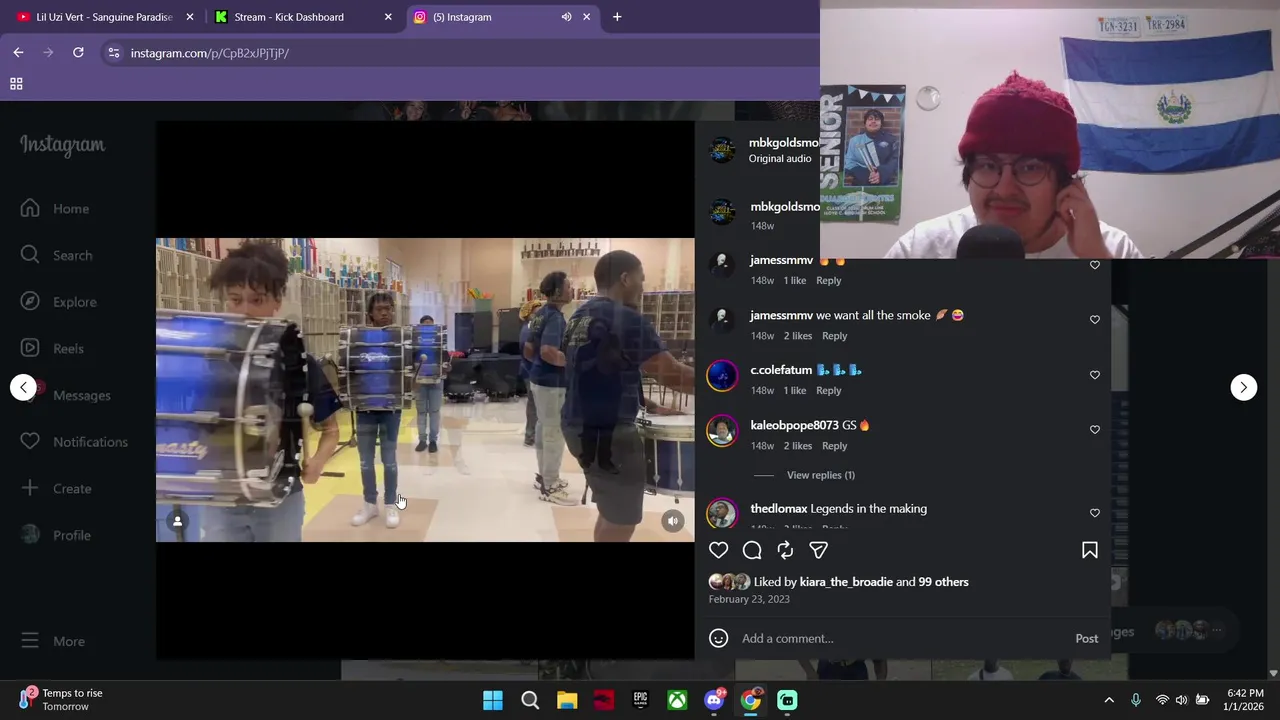Go to previous post arrow
The image size is (1280, 720).
[x=24, y=387]
